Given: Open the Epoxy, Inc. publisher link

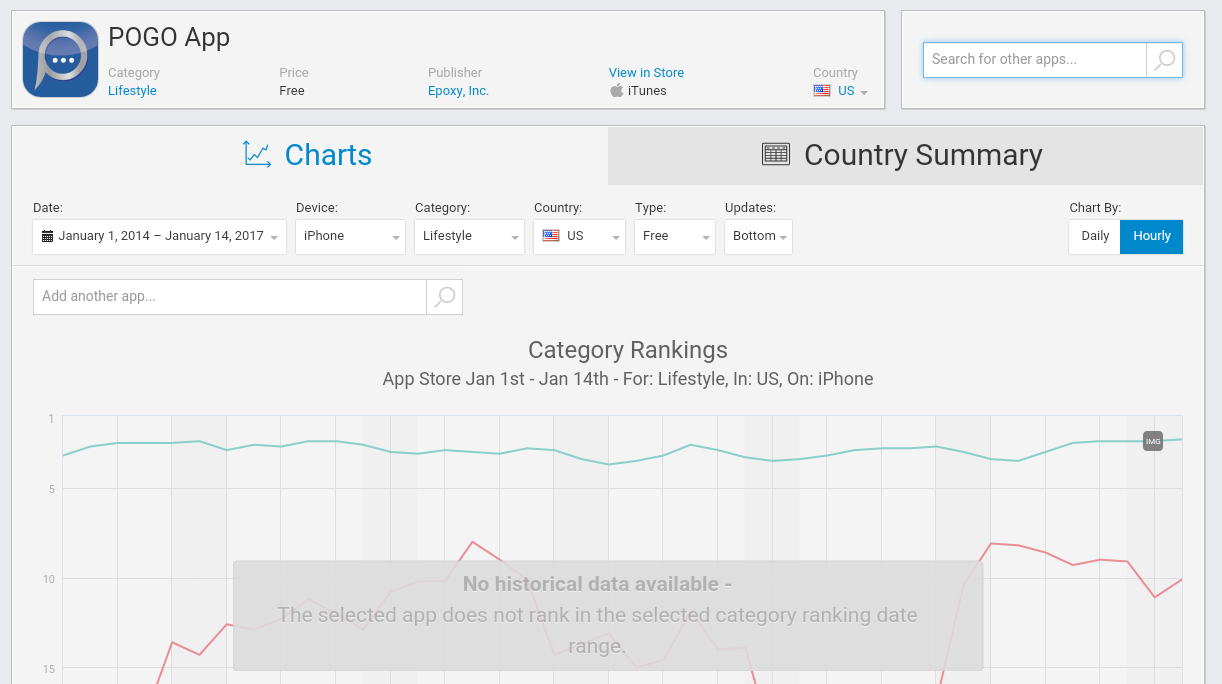Looking at the screenshot, I should pos(458,91).
